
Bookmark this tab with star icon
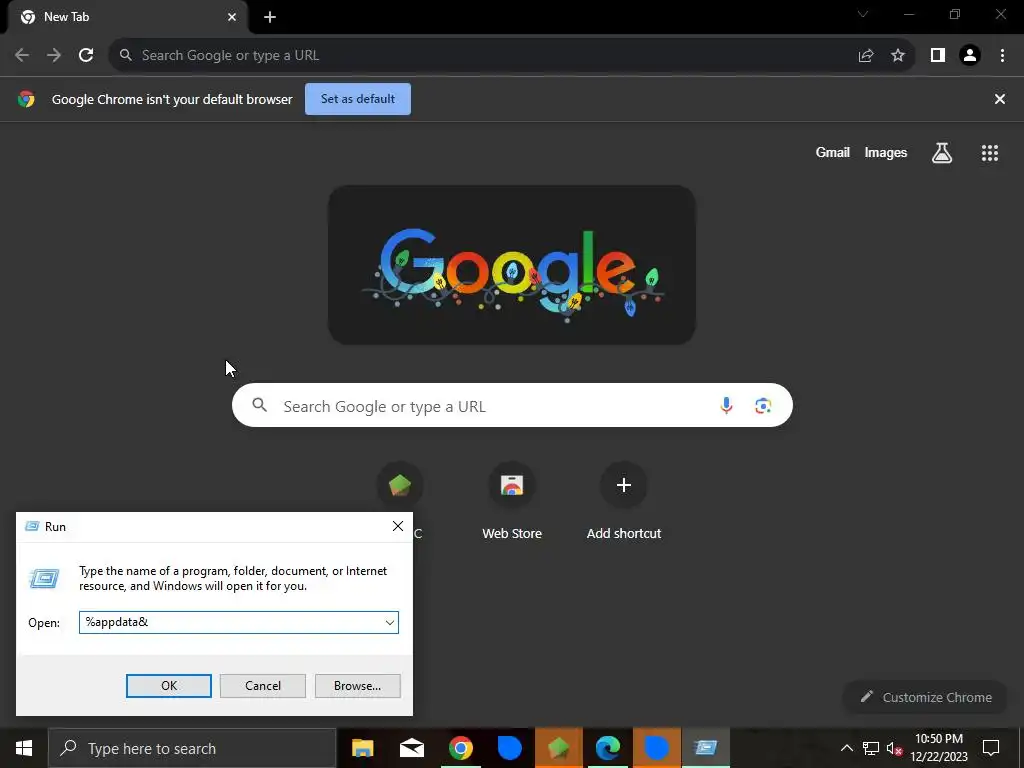(898, 56)
